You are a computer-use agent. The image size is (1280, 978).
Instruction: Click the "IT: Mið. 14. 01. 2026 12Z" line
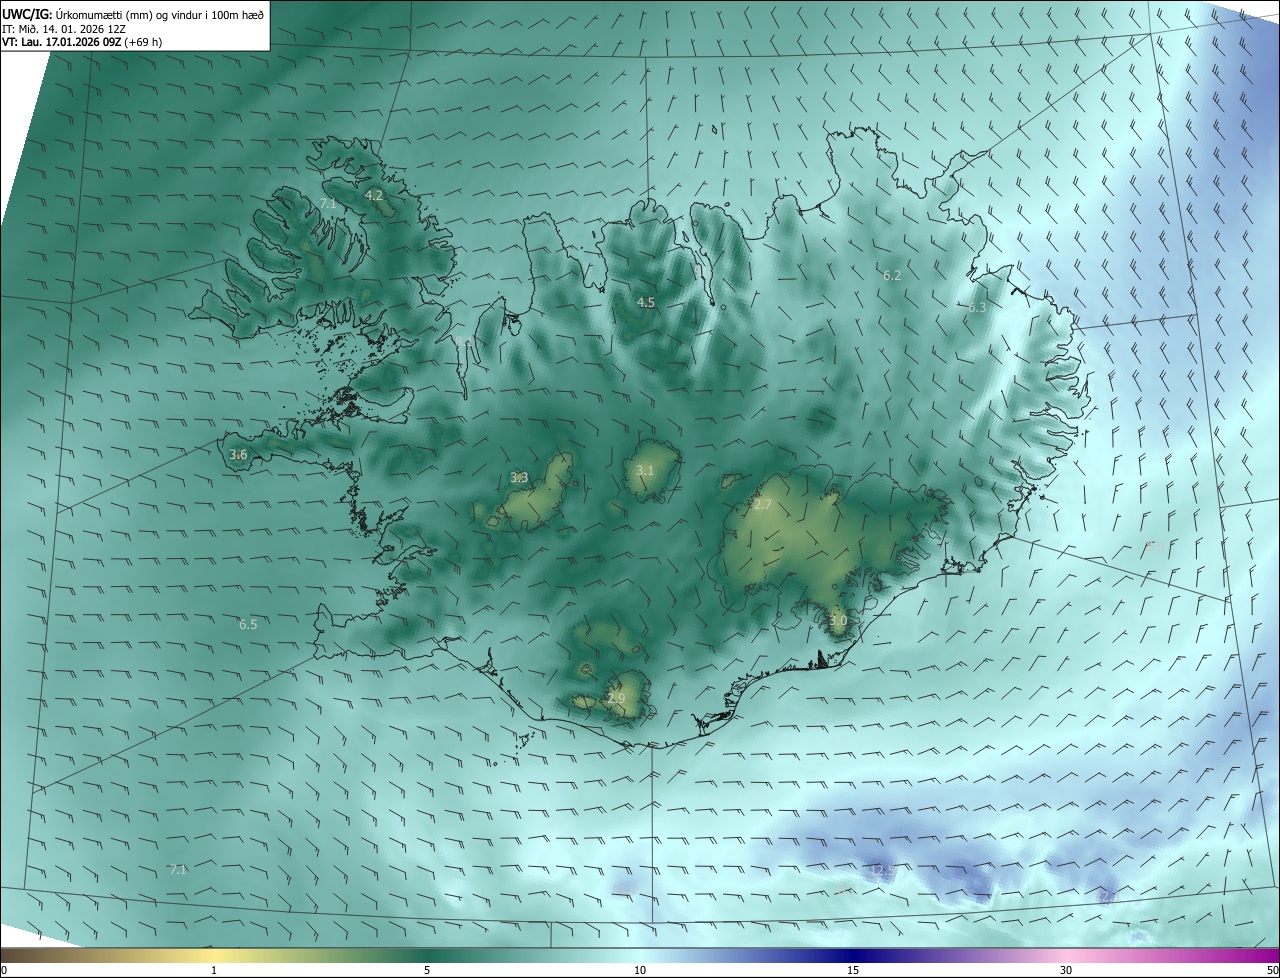click(x=64, y=29)
